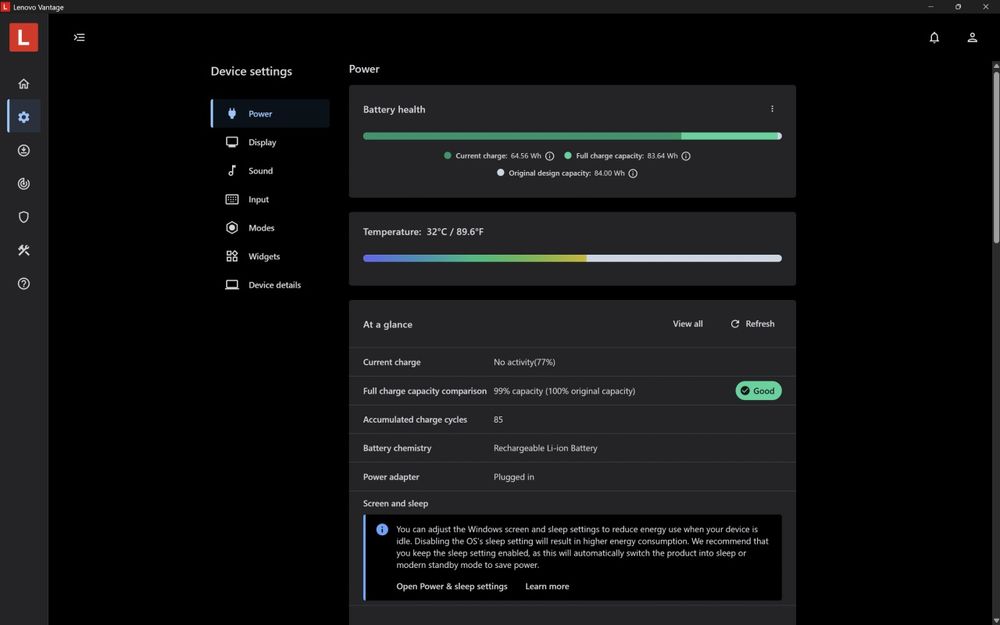Click the 'Screen and sleep' label

pyautogui.click(x=395, y=503)
